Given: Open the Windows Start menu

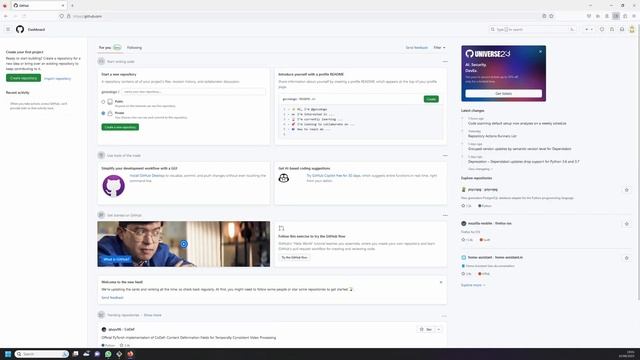Looking at the screenshot, I should pos(8,354).
